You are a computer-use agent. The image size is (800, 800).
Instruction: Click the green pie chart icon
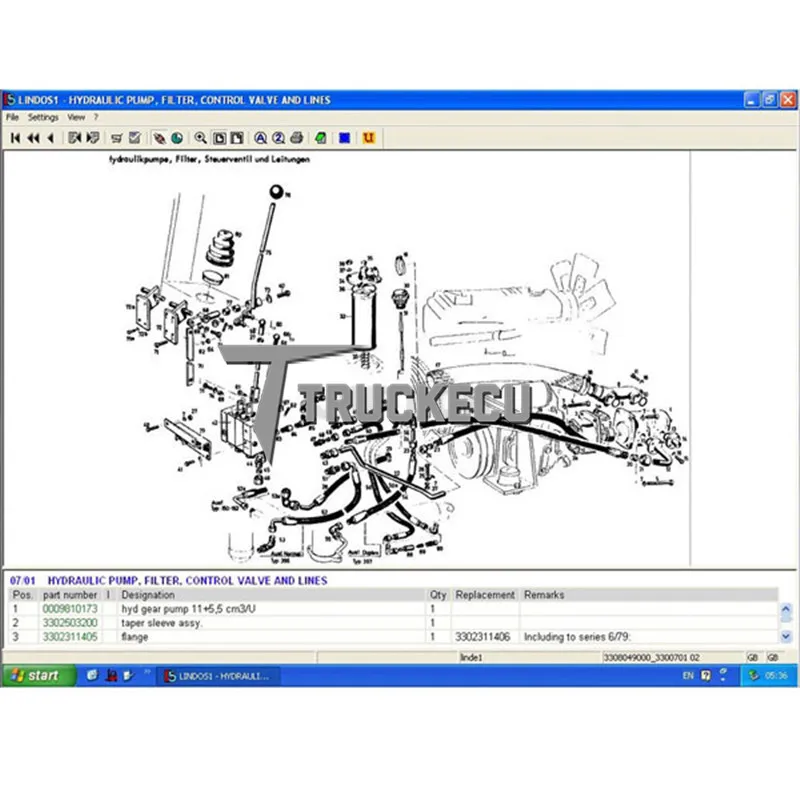(177, 138)
